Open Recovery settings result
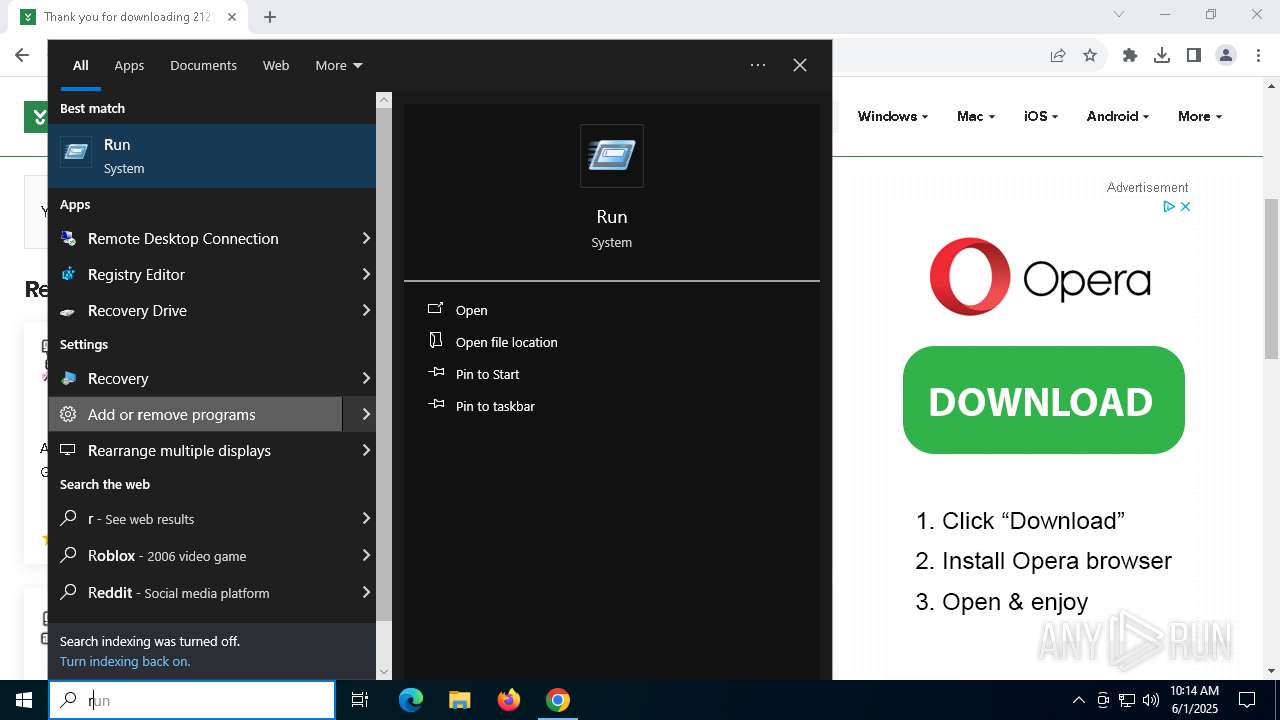1280x720 pixels. pyautogui.click(x=203, y=378)
